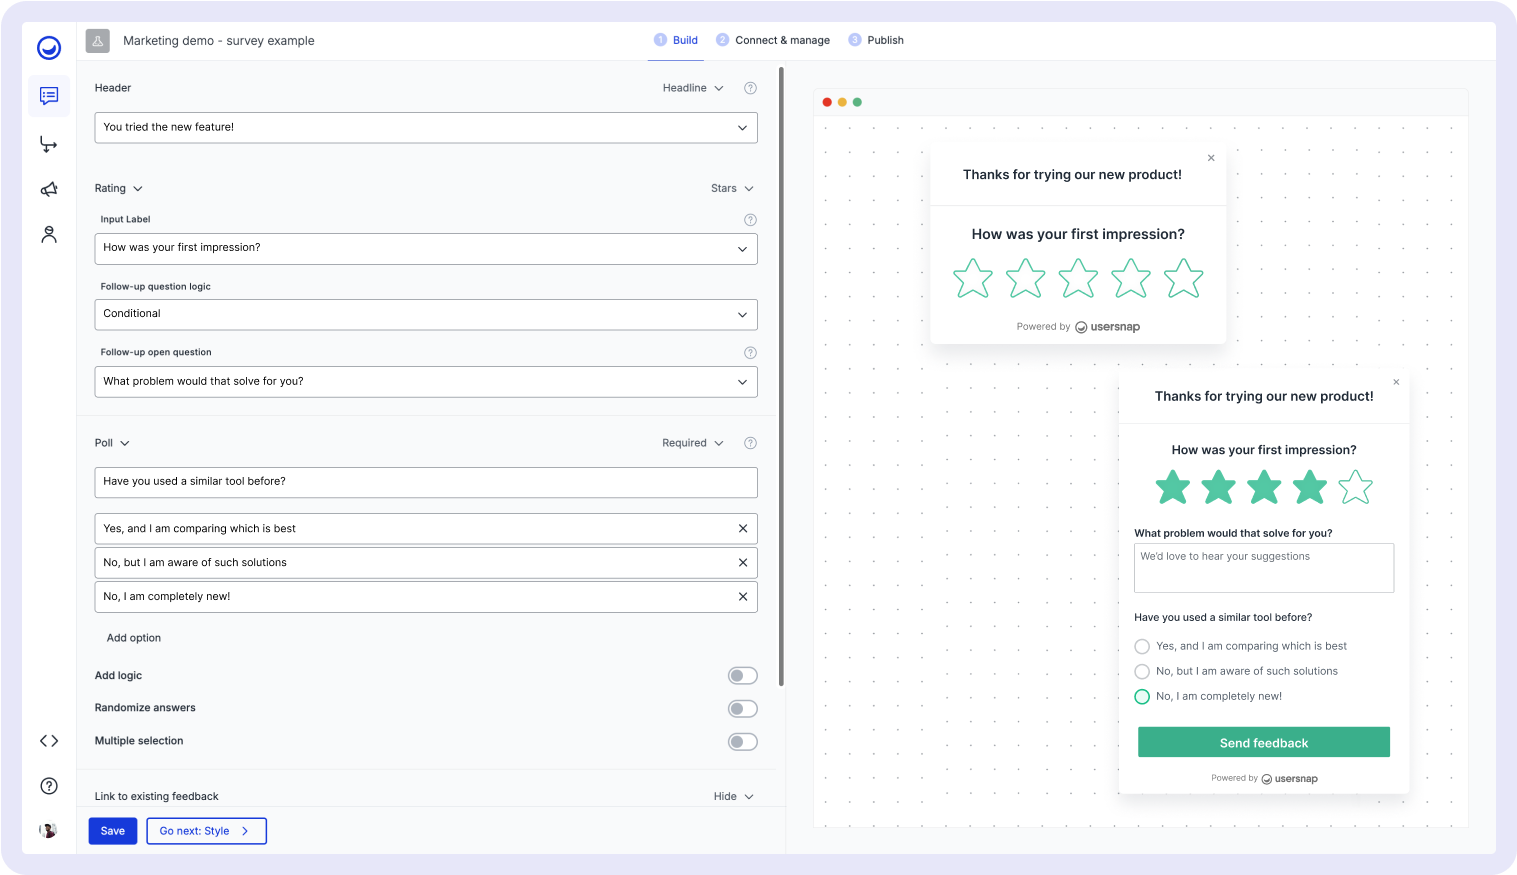Open the Usersnap home logo icon
Viewport: 1517px width, 875px height.
48,47
